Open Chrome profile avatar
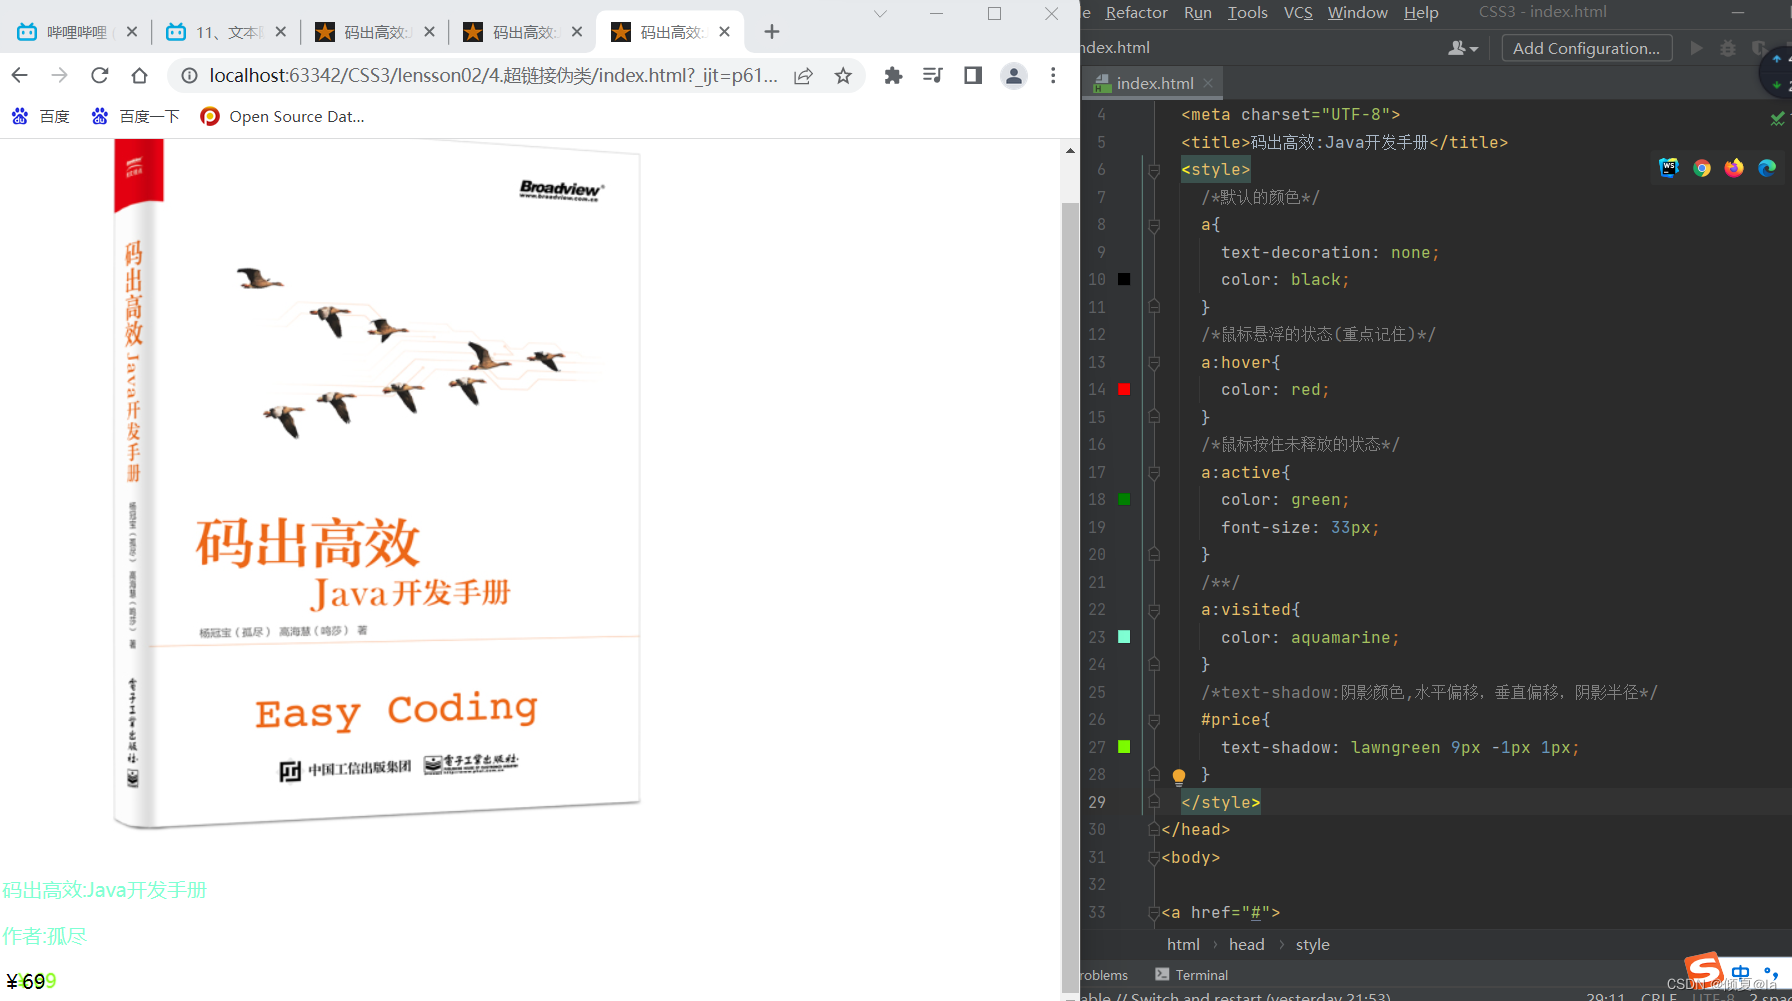The image size is (1792, 1001). tap(1013, 76)
